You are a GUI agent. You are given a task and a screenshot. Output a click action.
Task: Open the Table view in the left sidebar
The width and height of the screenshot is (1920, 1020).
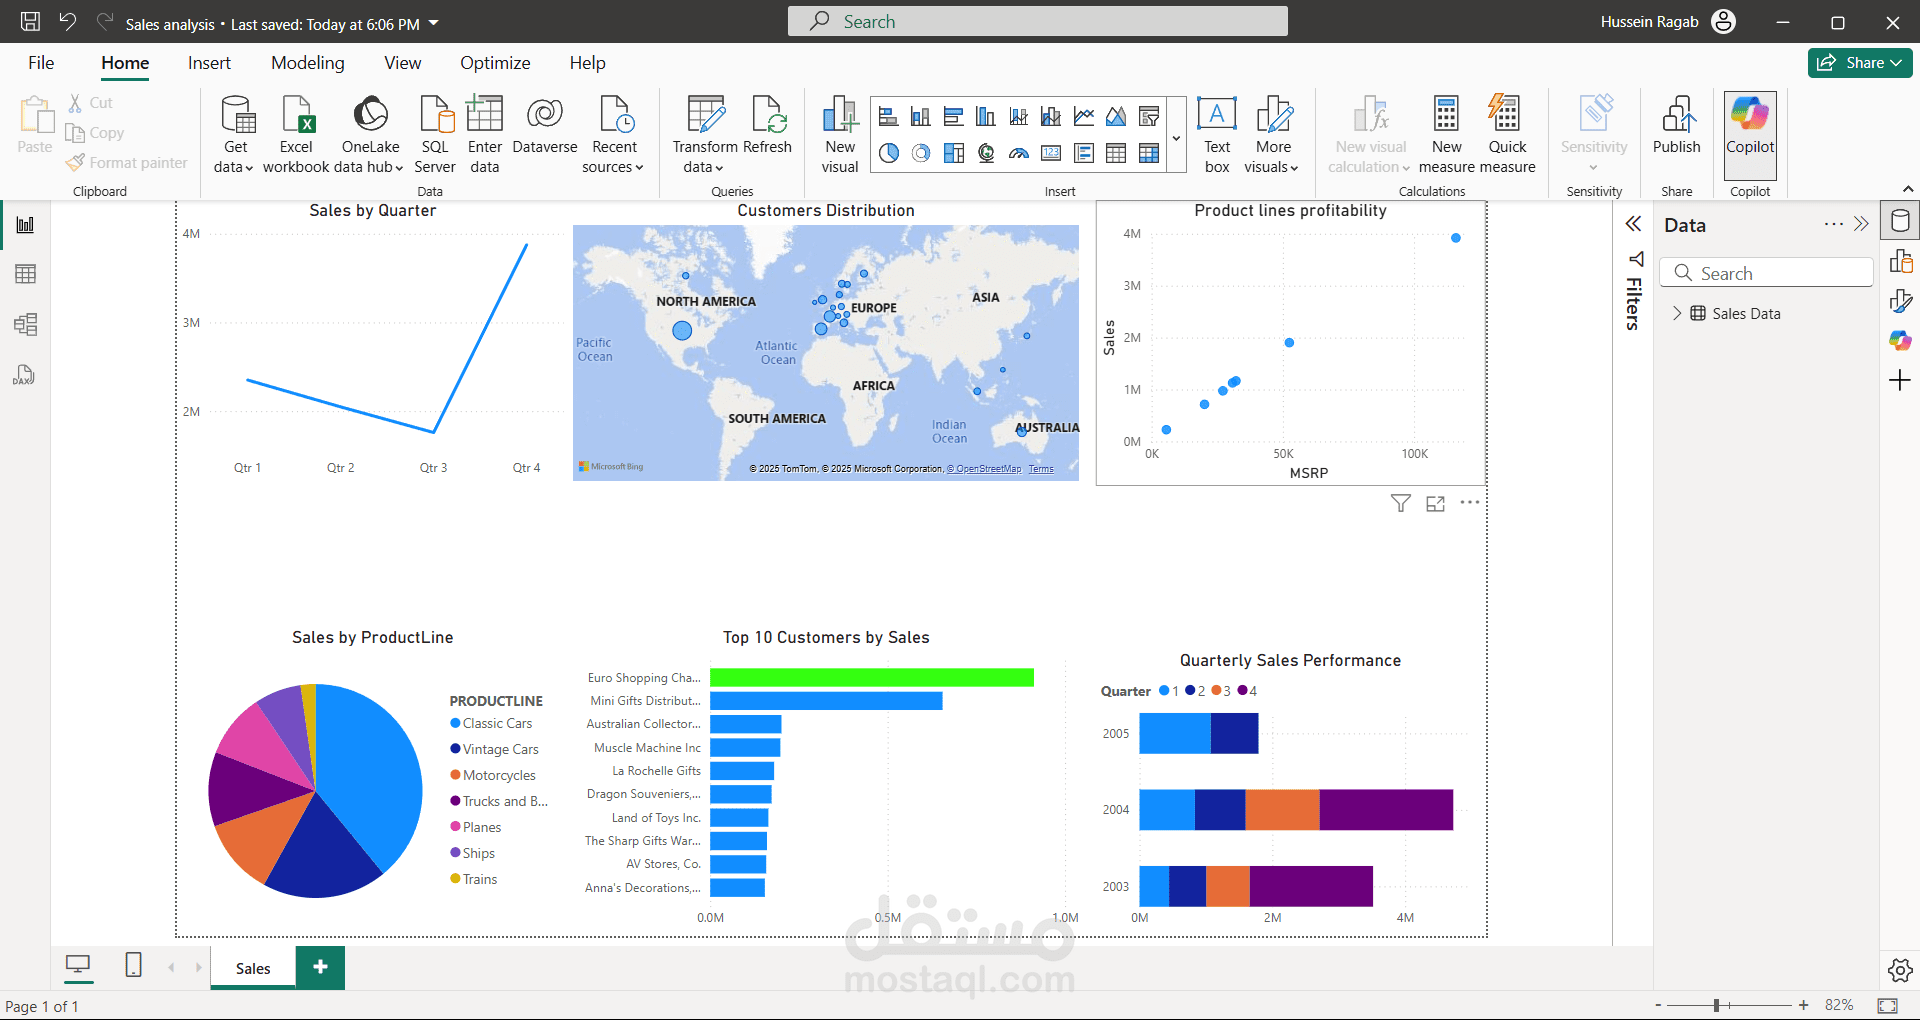click(25, 274)
